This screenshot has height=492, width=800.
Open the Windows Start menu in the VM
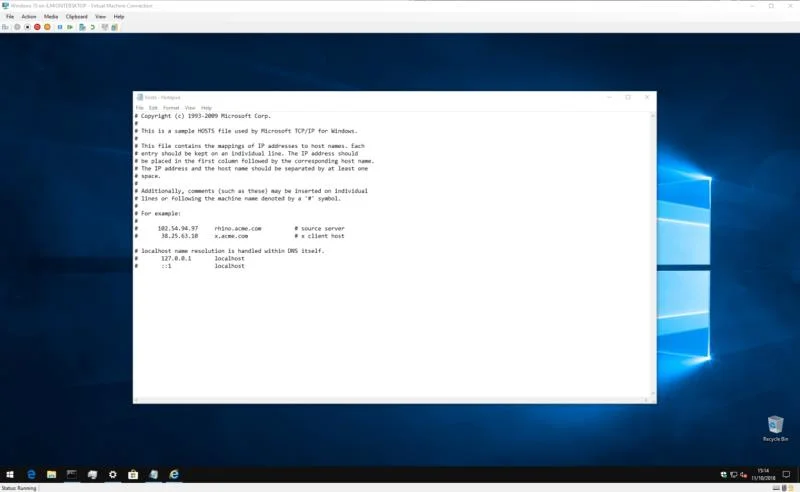tap(10, 475)
